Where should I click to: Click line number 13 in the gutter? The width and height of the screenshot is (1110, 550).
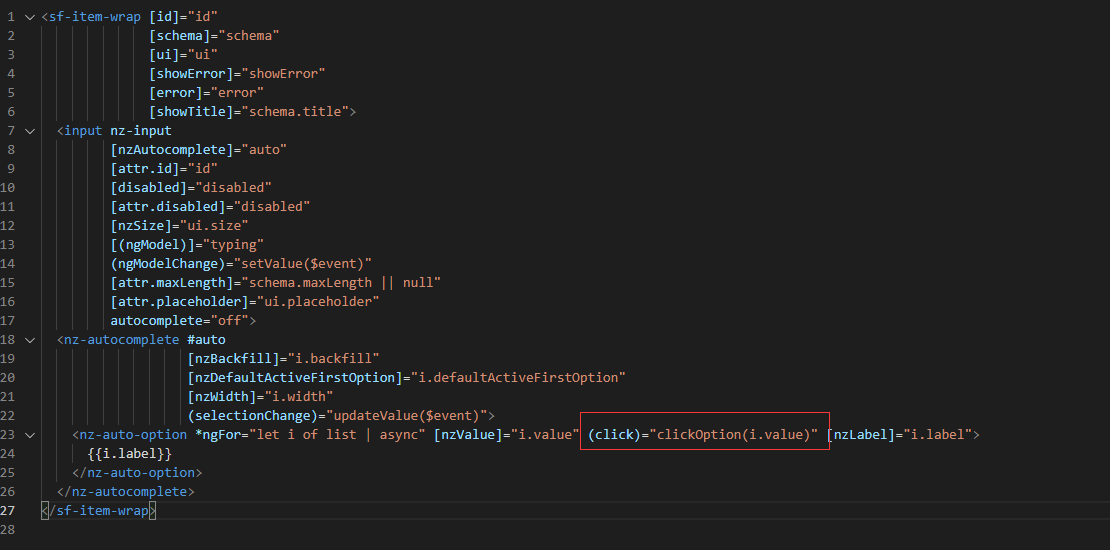8,244
